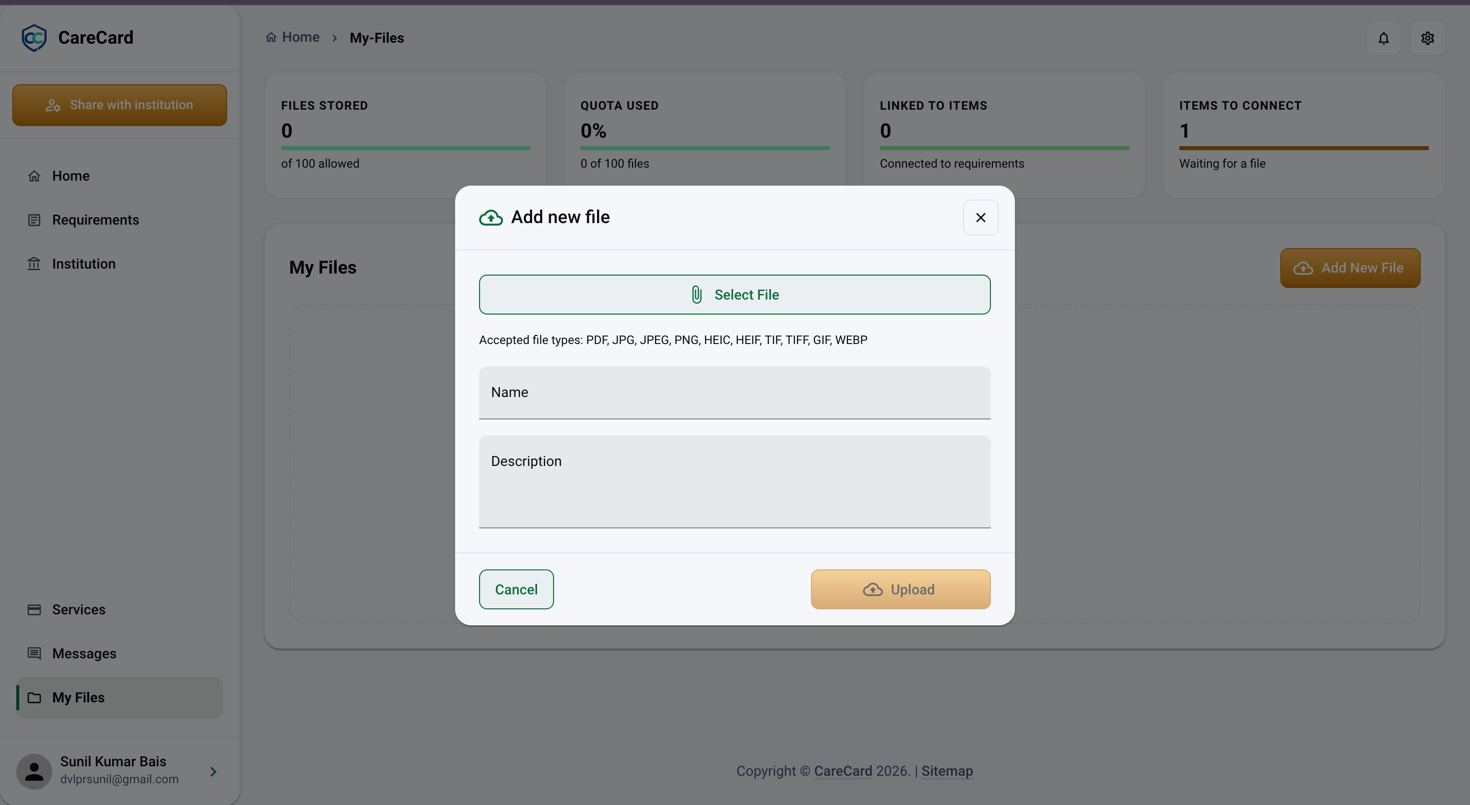Click the CareCard shield logo

point(34,38)
